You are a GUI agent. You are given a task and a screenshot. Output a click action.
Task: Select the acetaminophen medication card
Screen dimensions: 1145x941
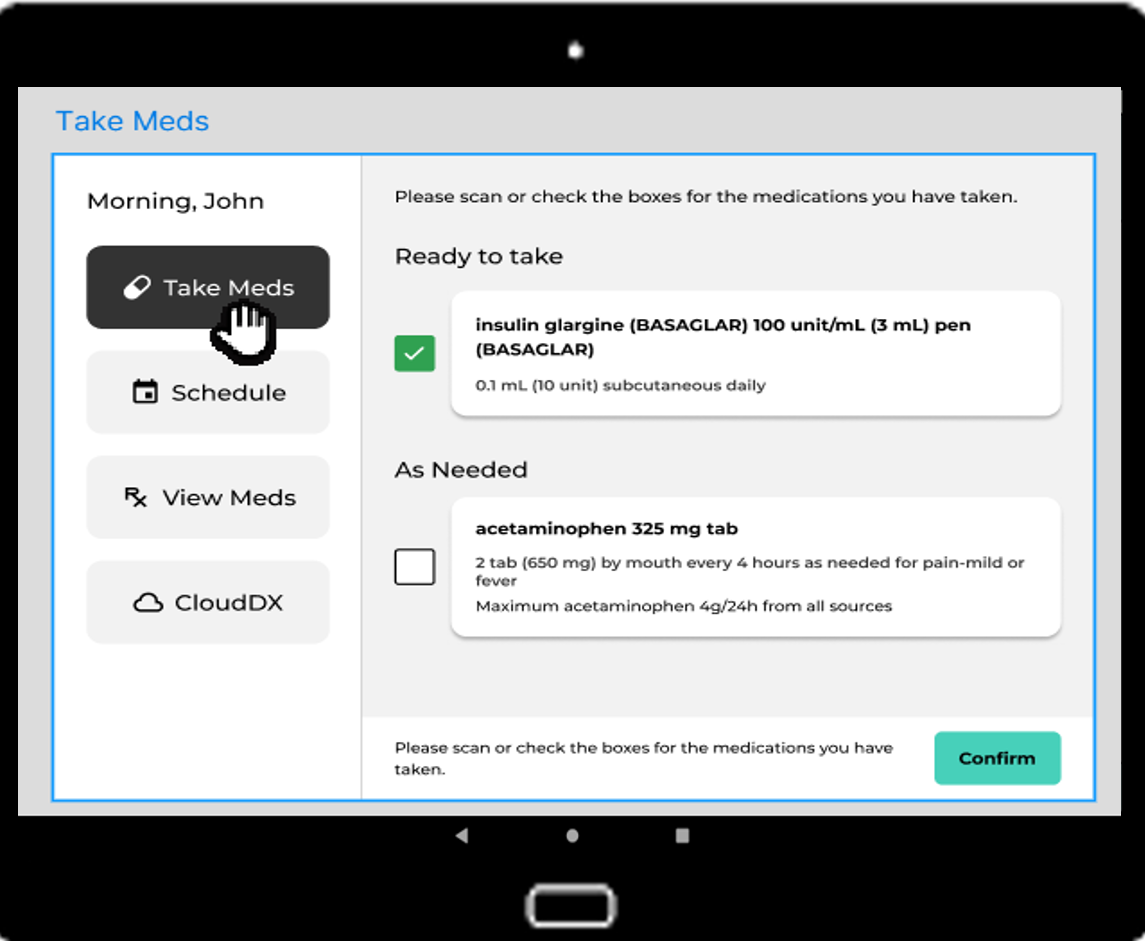[x=755, y=567]
